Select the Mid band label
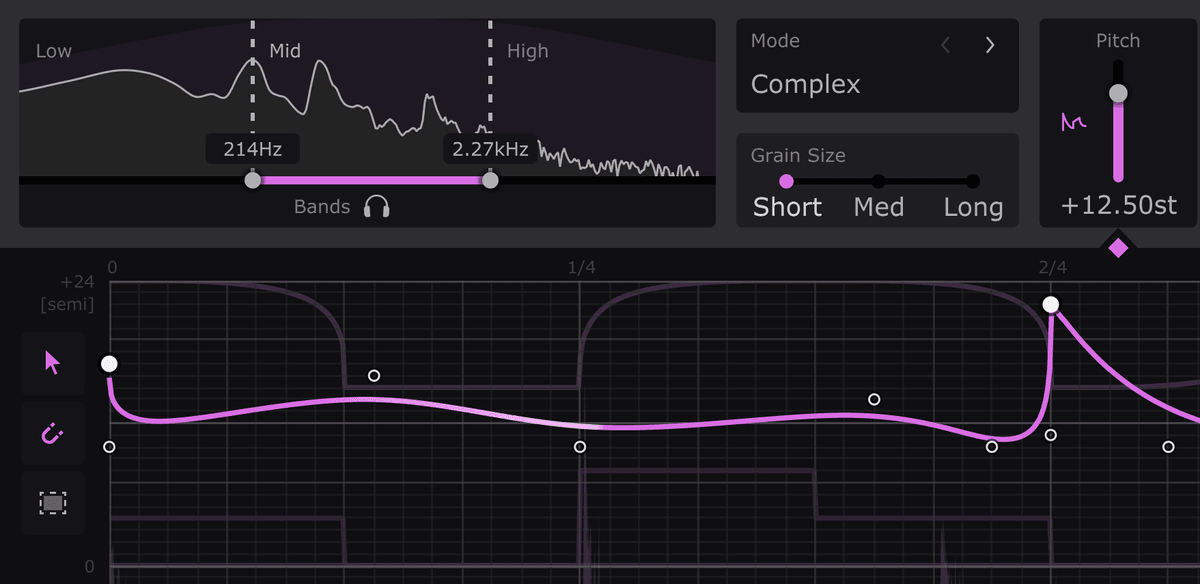 pyautogui.click(x=285, y=50)
